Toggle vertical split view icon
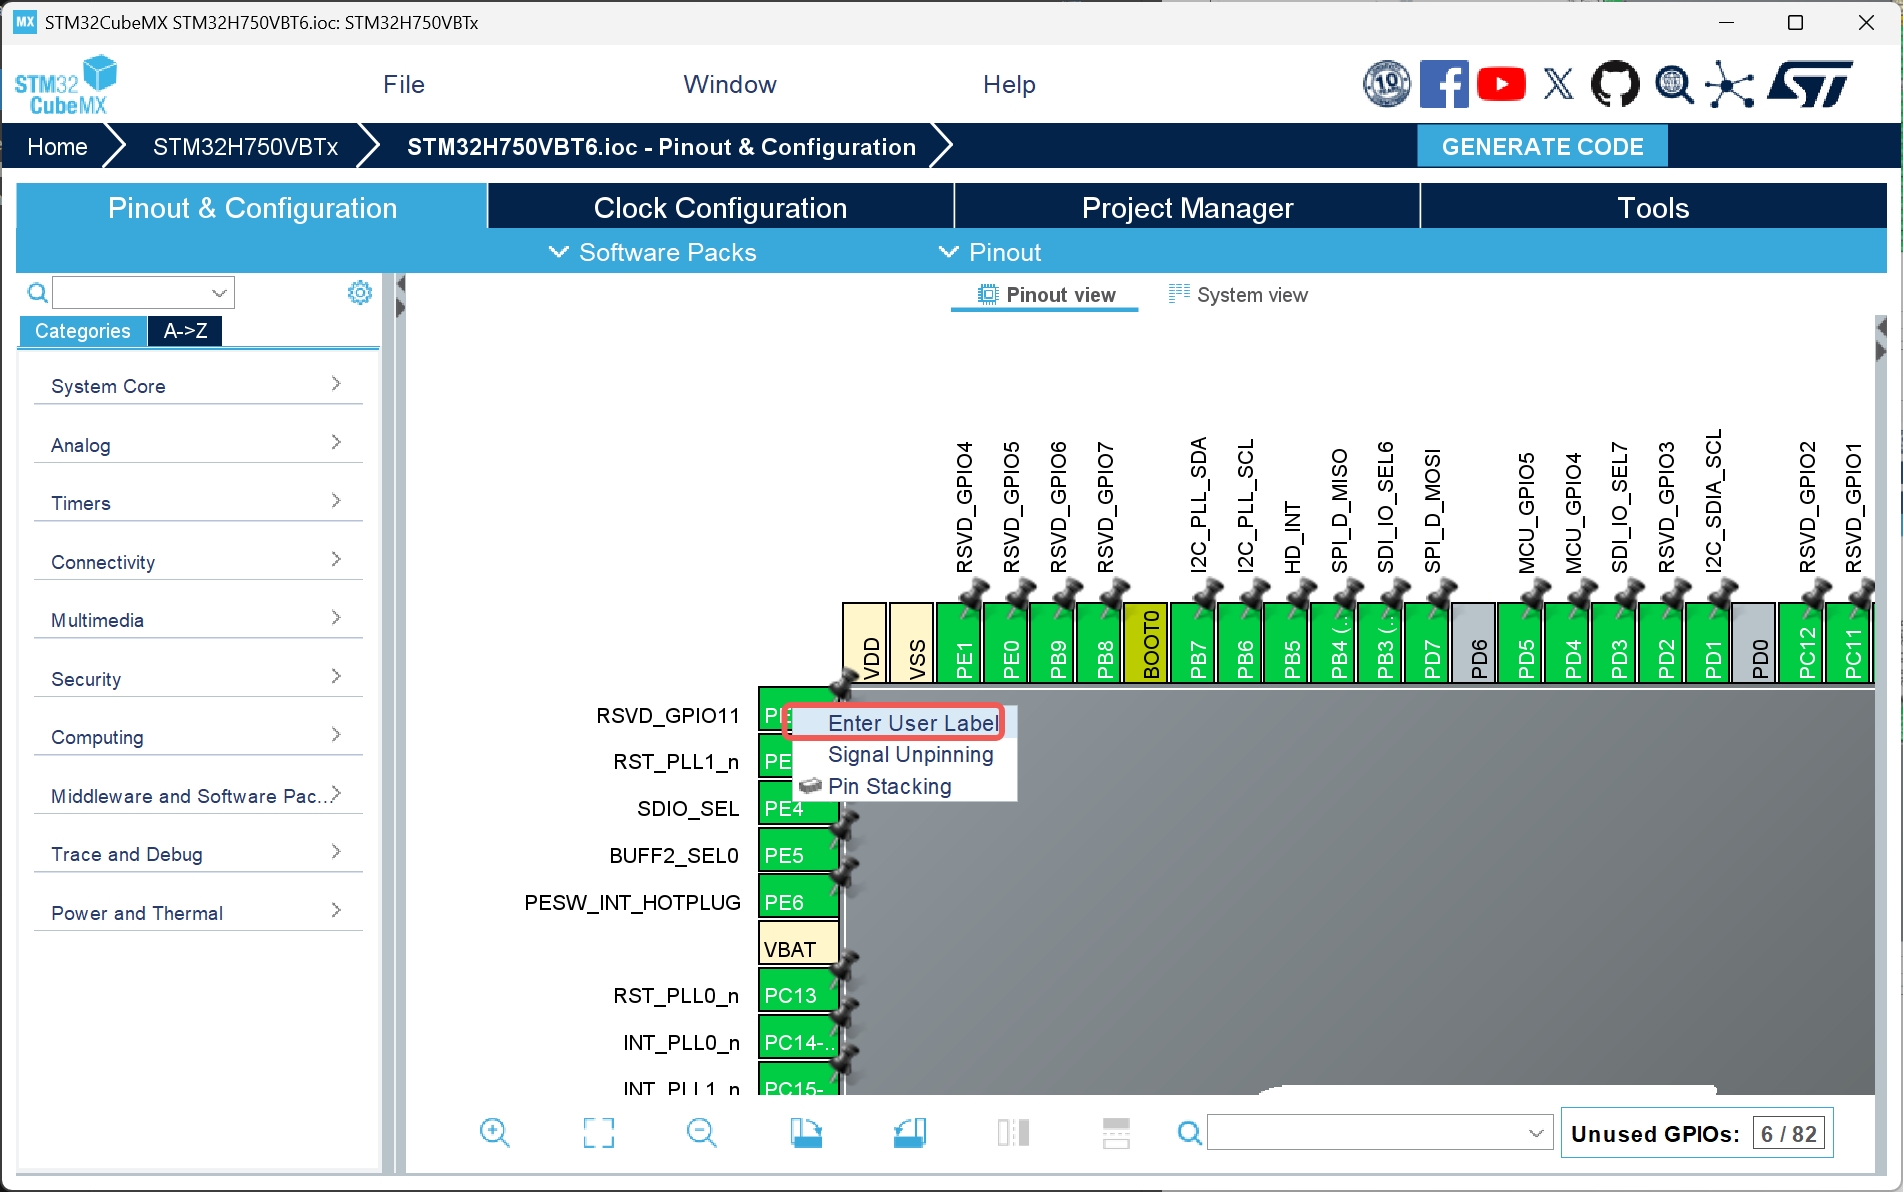The height and width of the screenshot is (1192, 1903). click(1013, 1133)
